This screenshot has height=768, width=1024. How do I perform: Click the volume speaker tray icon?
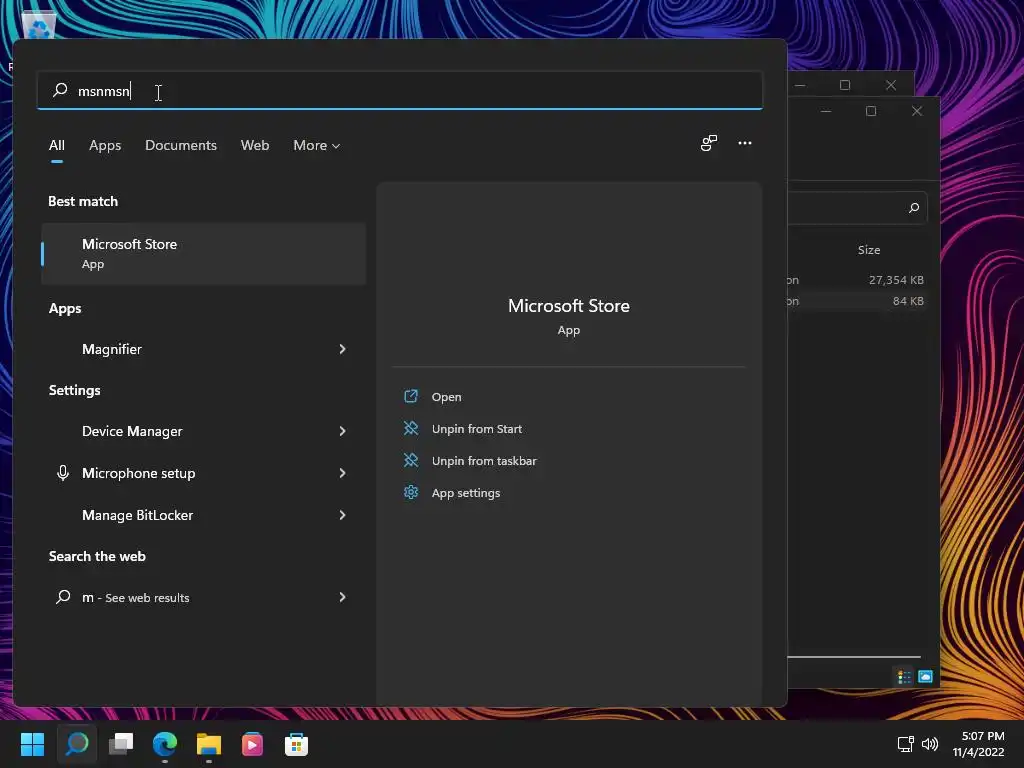[x=930, y=744]
